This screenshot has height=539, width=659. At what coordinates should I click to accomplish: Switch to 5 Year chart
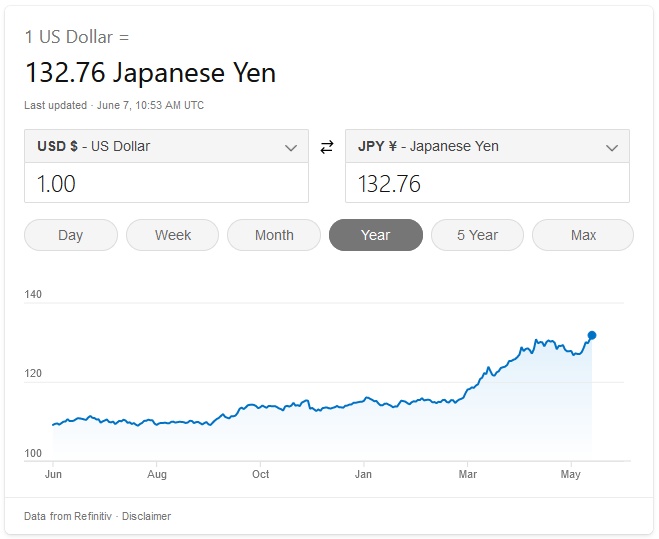coord(477,235)
